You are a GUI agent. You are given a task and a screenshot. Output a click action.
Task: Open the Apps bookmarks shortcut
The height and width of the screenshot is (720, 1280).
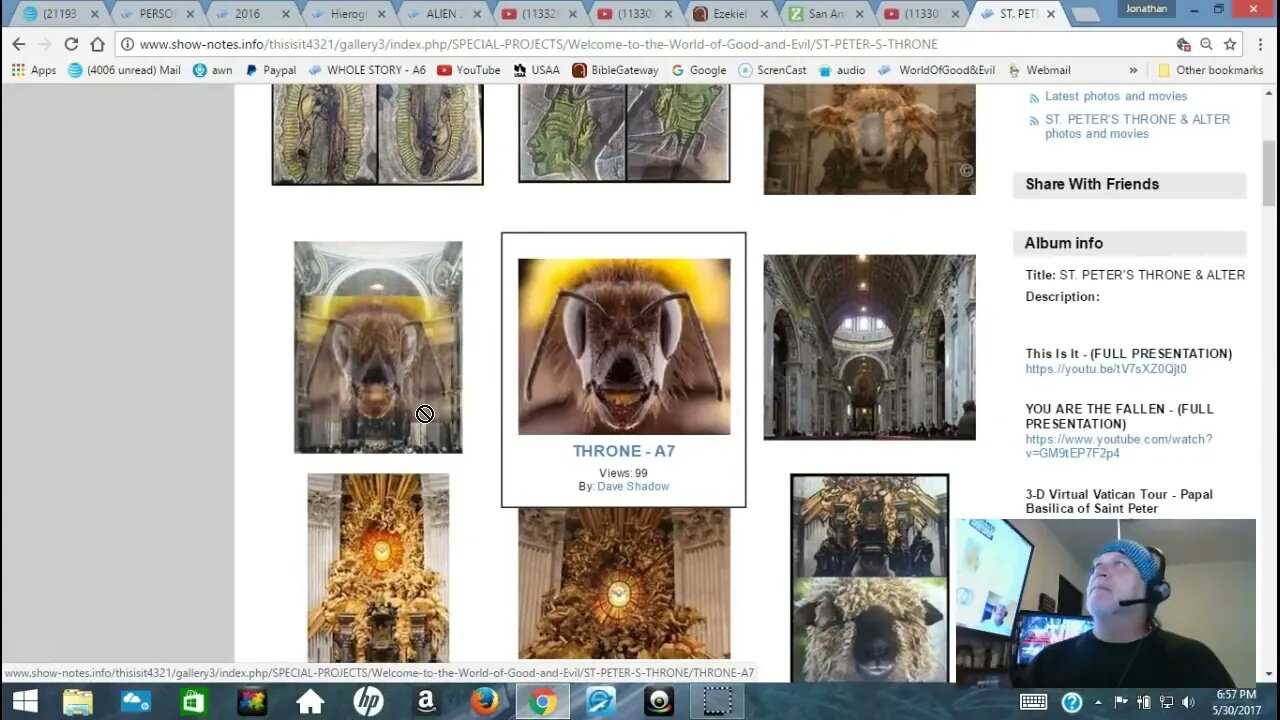pos(34,70)
